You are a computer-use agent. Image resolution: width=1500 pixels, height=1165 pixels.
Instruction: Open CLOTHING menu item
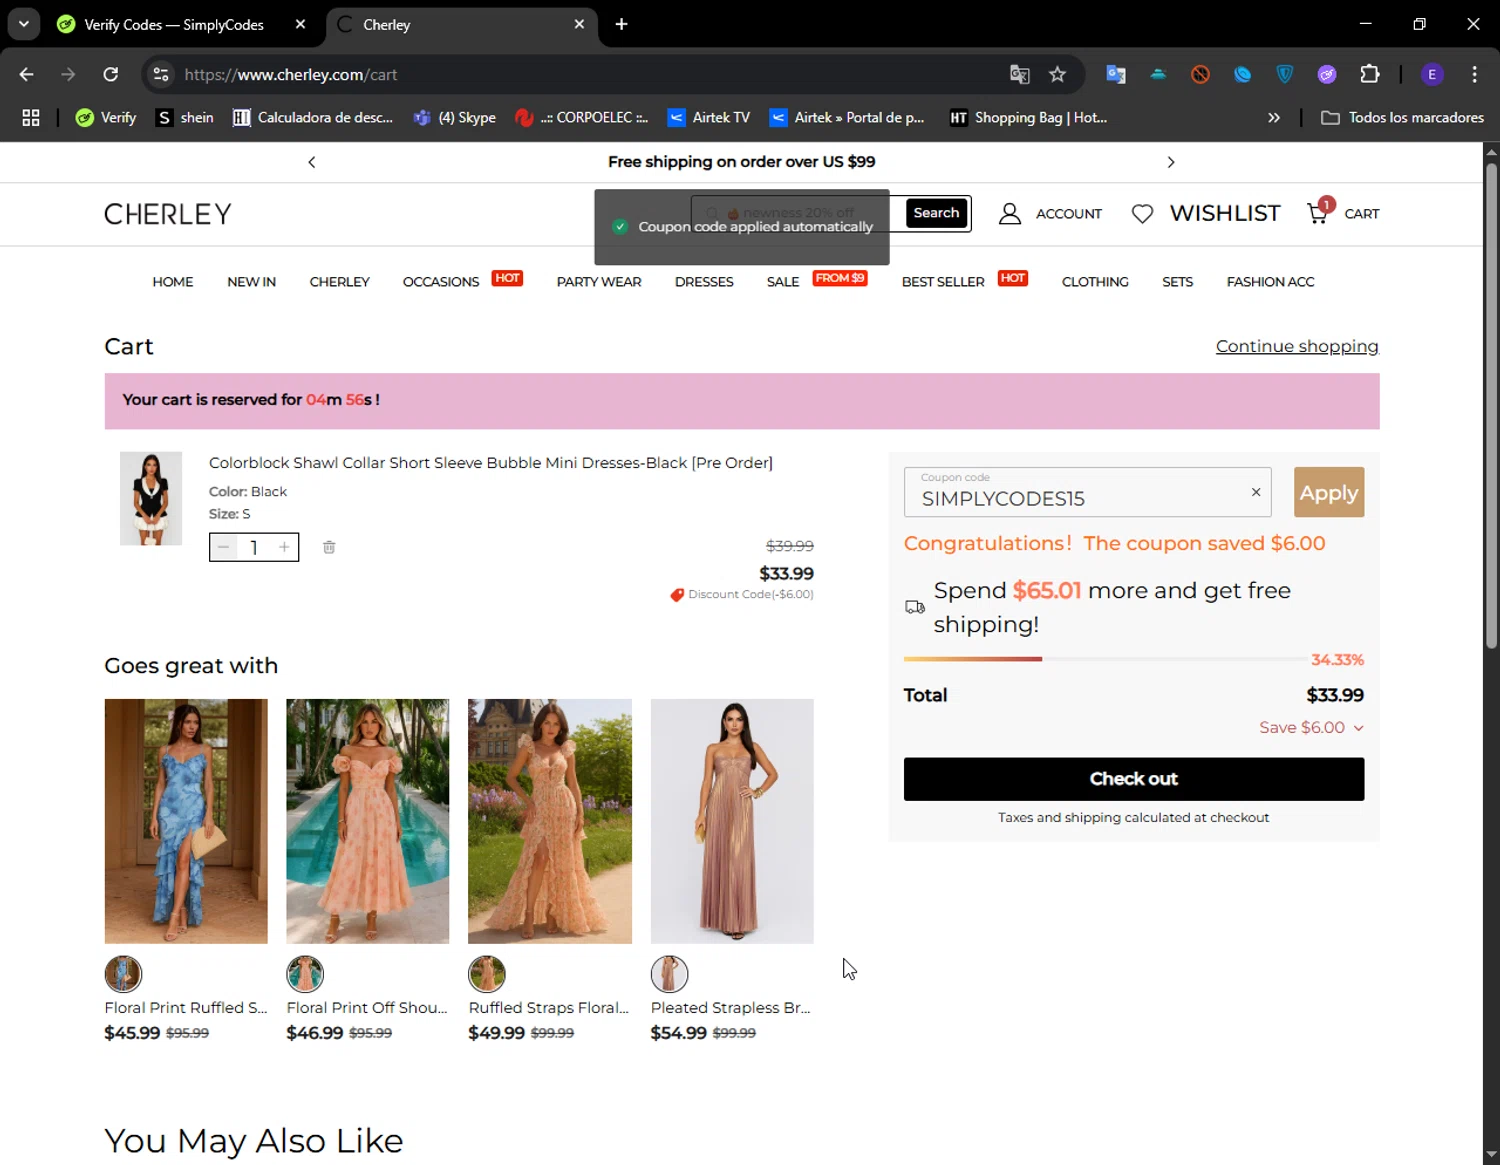point(1095,282)
